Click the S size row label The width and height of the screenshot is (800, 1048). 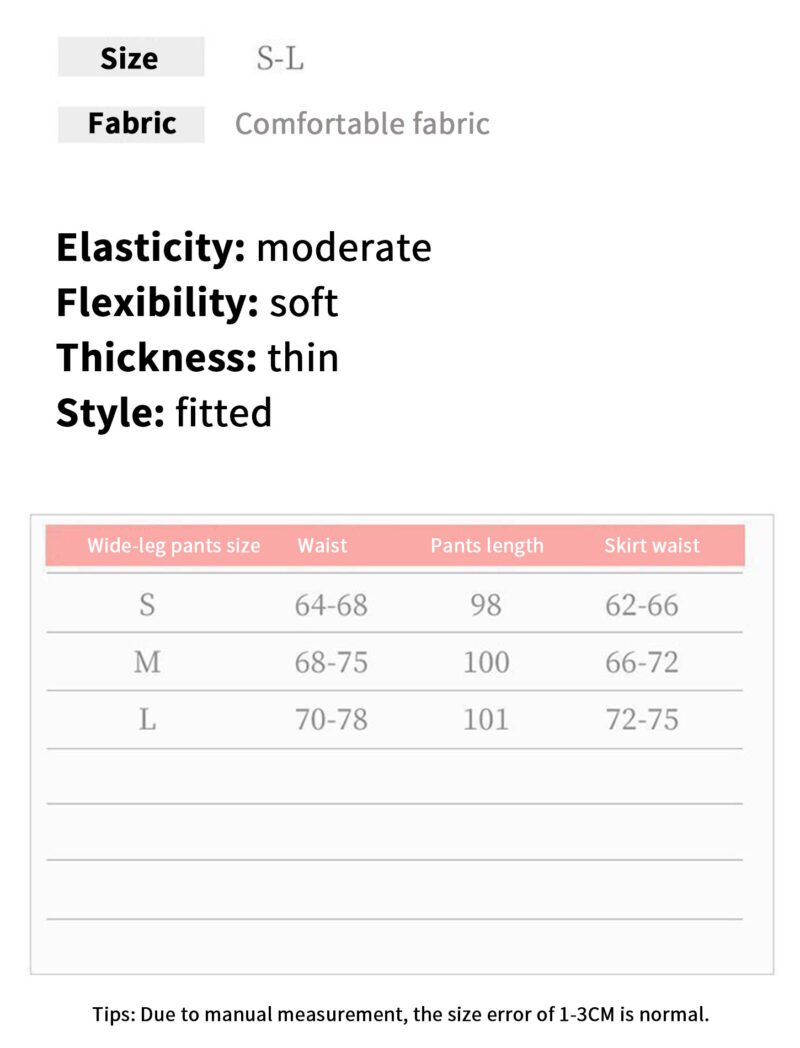tap(147, 605)
